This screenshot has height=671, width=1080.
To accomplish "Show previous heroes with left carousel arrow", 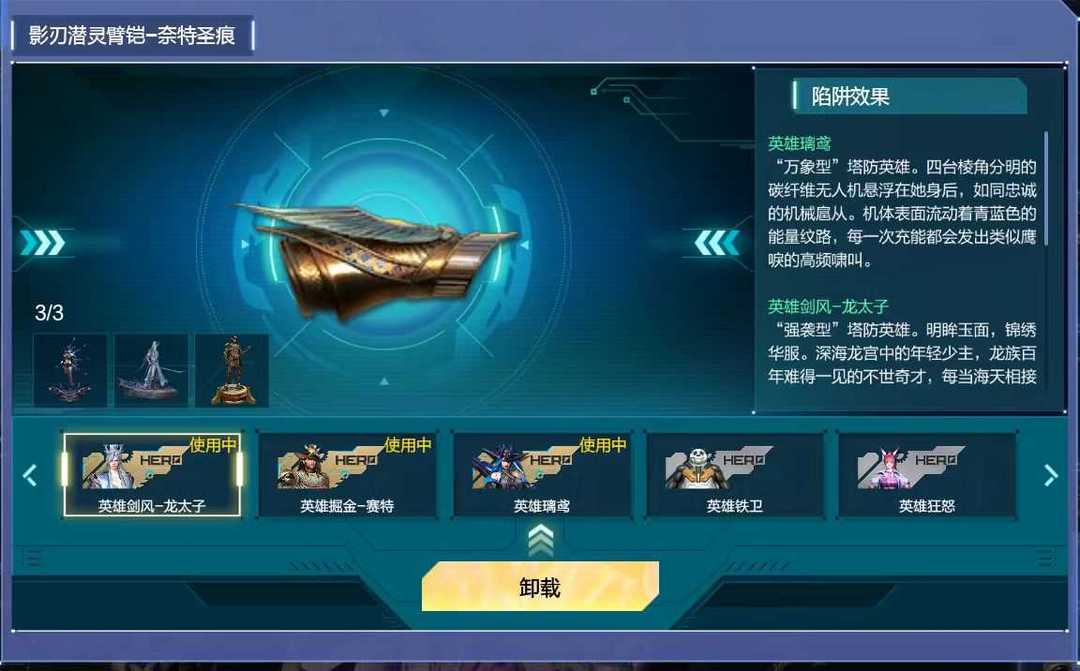I will click(30, 475).
